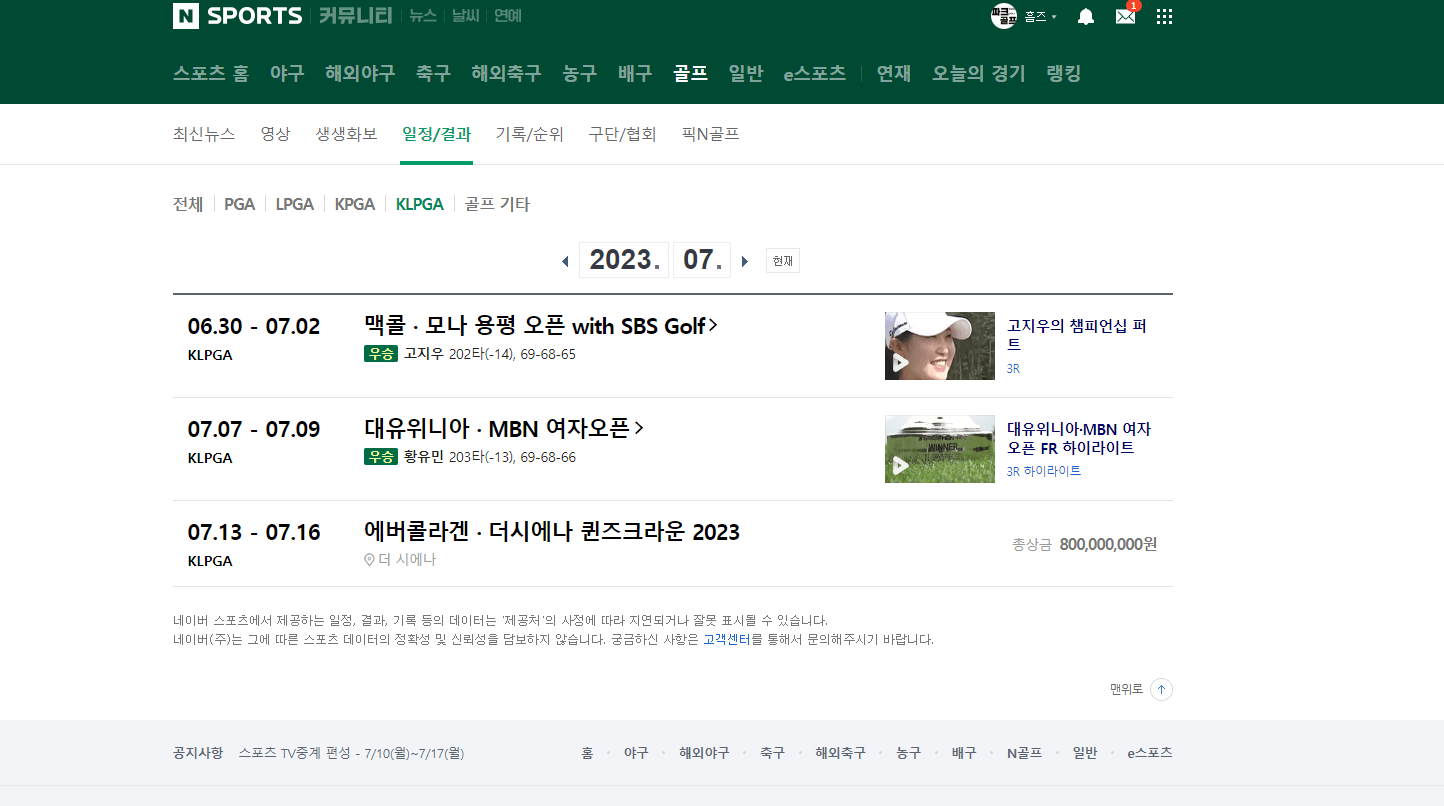Filter schedule by PGA

click(239, 204)
